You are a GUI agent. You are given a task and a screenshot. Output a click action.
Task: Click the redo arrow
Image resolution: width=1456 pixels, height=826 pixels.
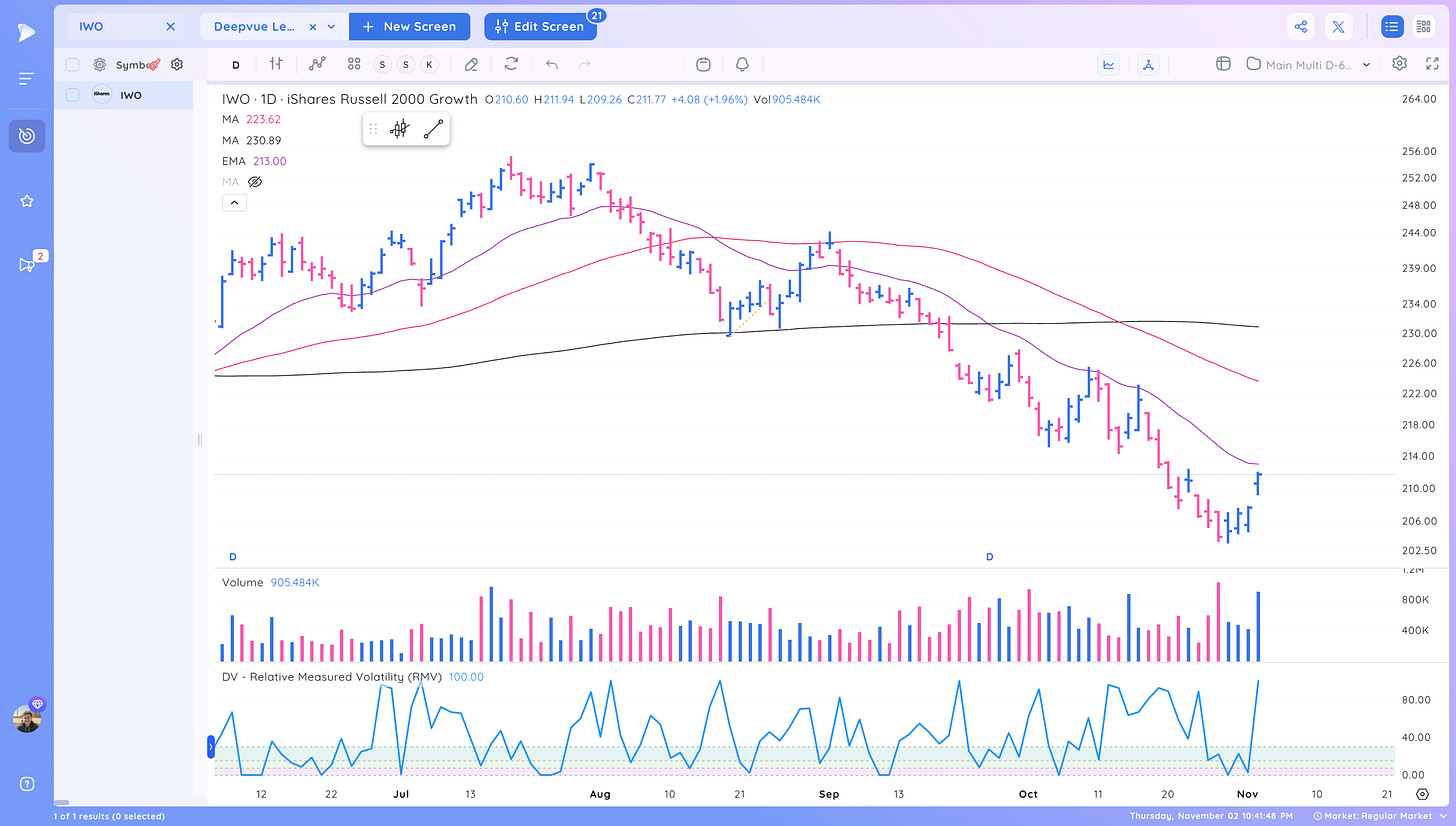(x=585, y=64)
